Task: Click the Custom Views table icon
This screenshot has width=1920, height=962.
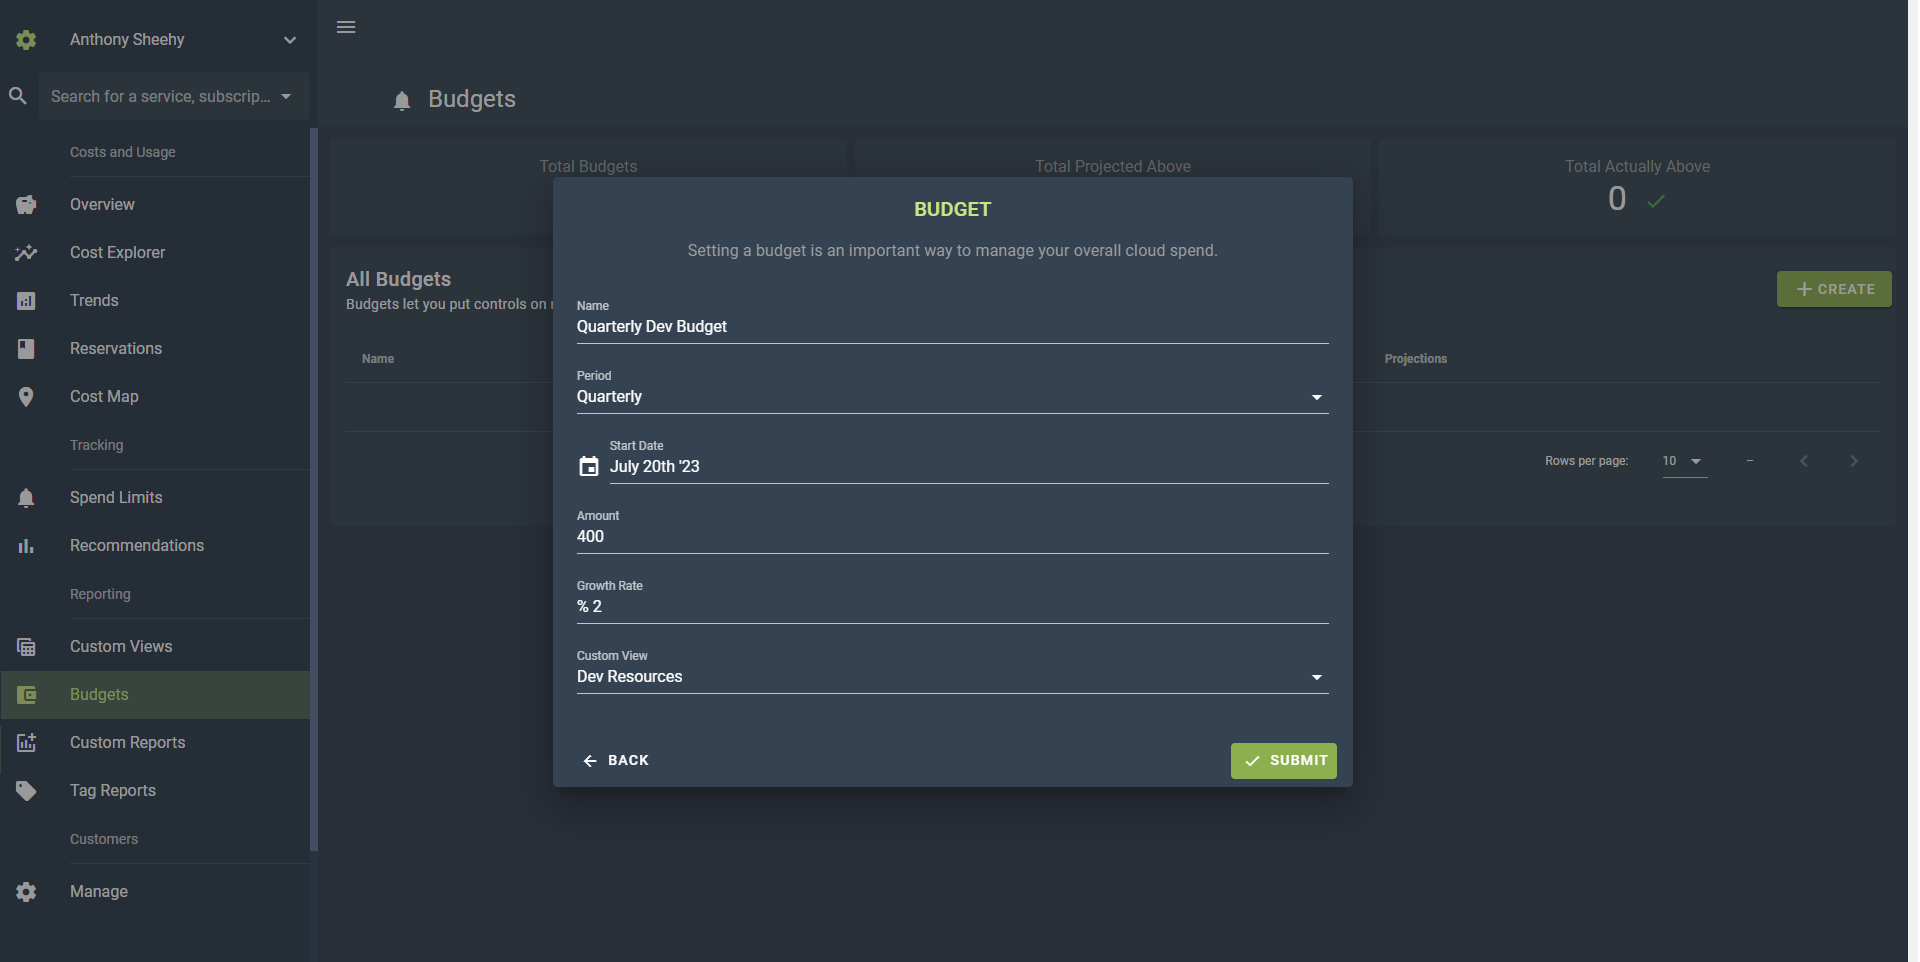Action: pos(26,647)
